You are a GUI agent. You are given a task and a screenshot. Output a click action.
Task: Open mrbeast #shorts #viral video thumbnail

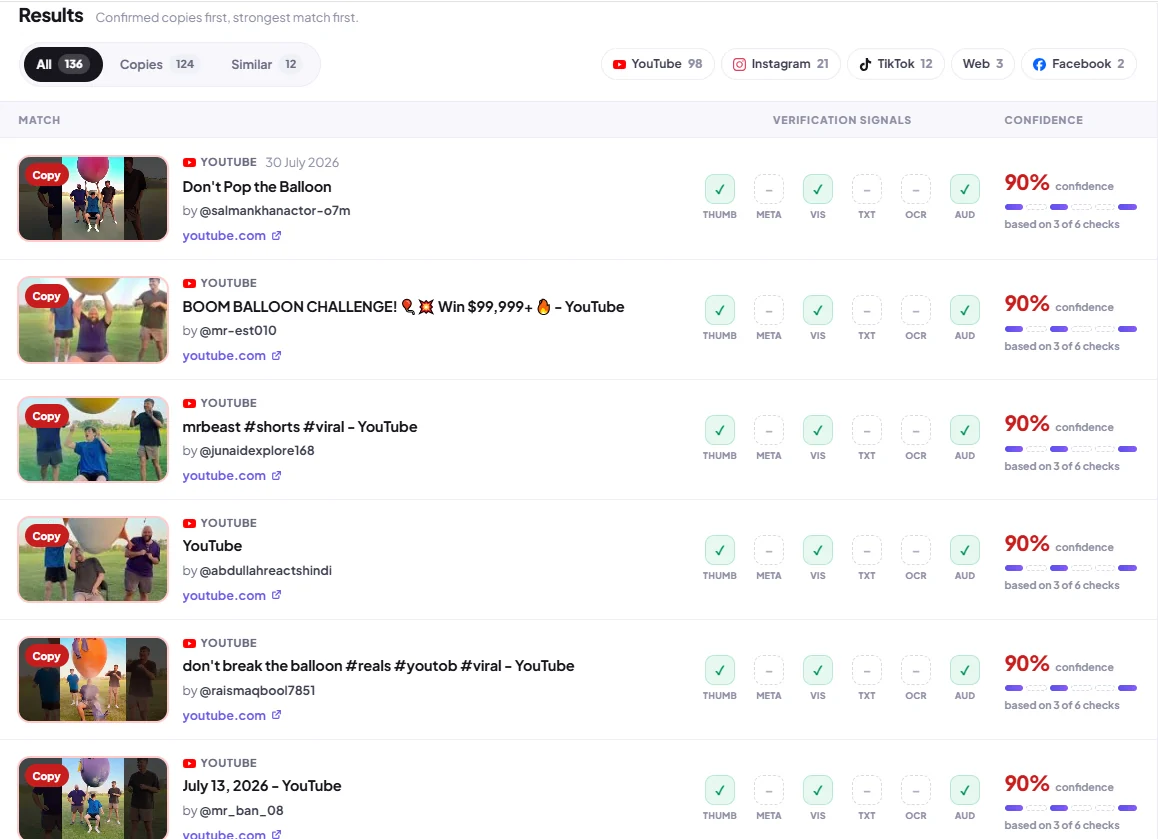[93, 439]
